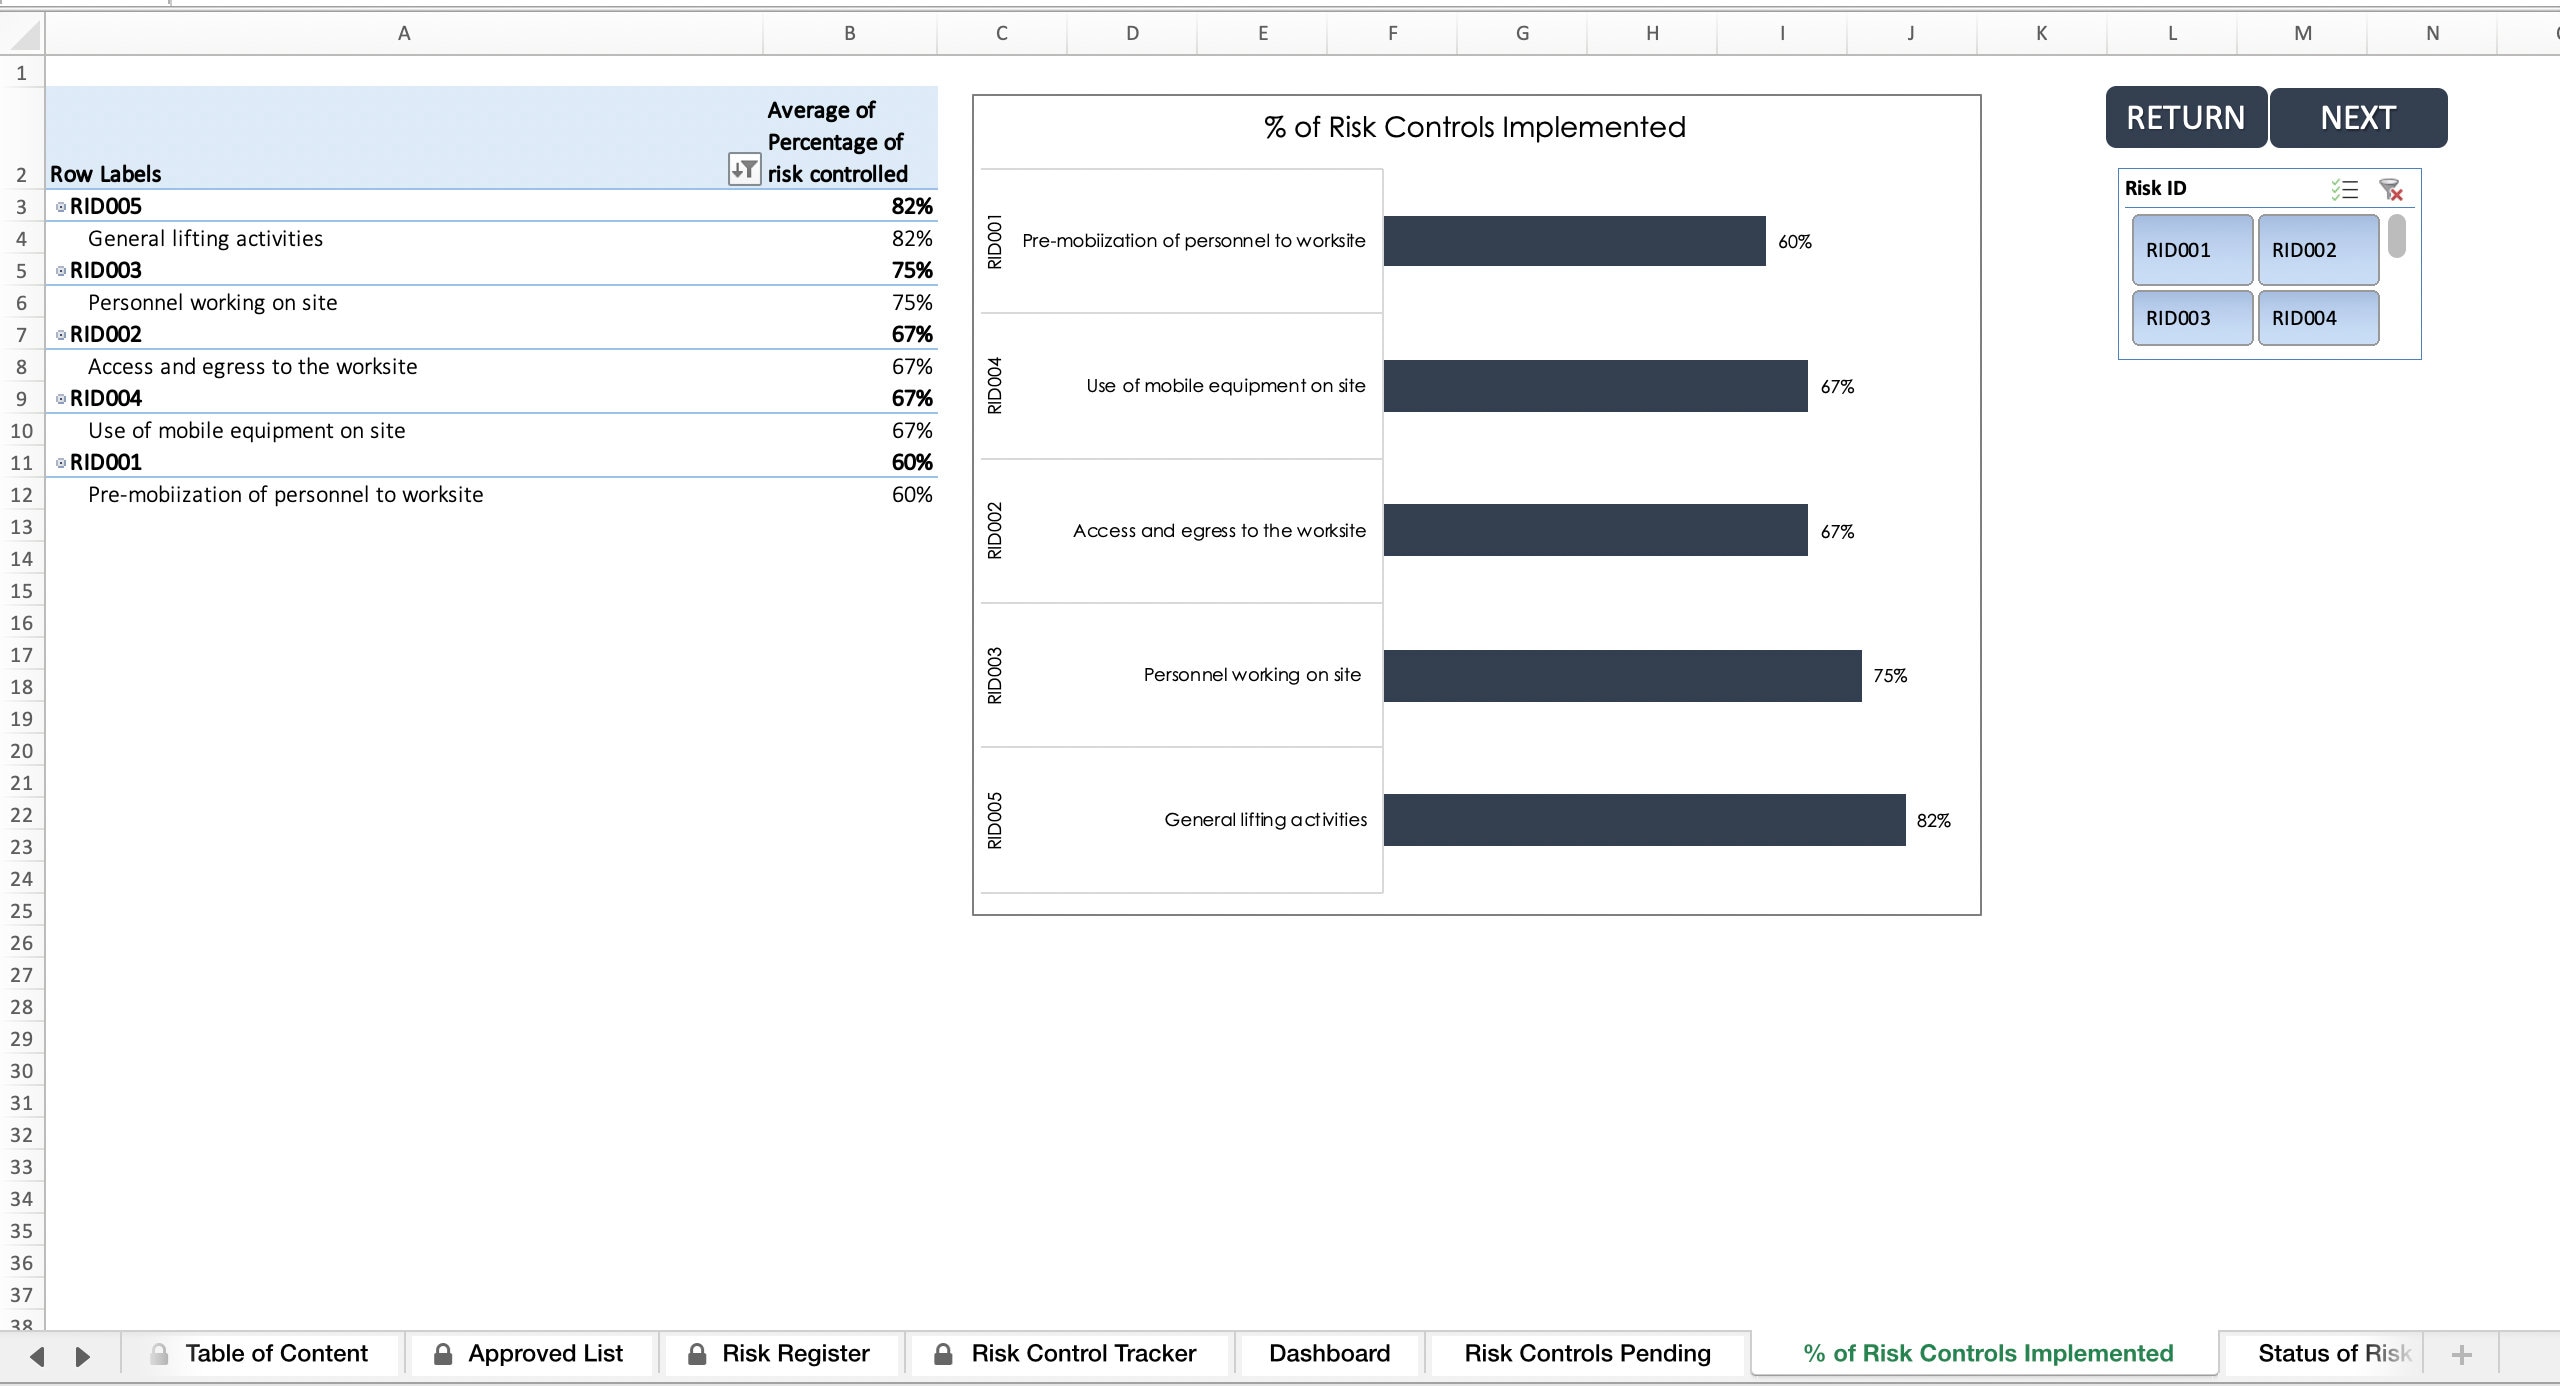Add a new worksheet with the plus icon
2560x1386 pixels.
coord(2460,1354)
